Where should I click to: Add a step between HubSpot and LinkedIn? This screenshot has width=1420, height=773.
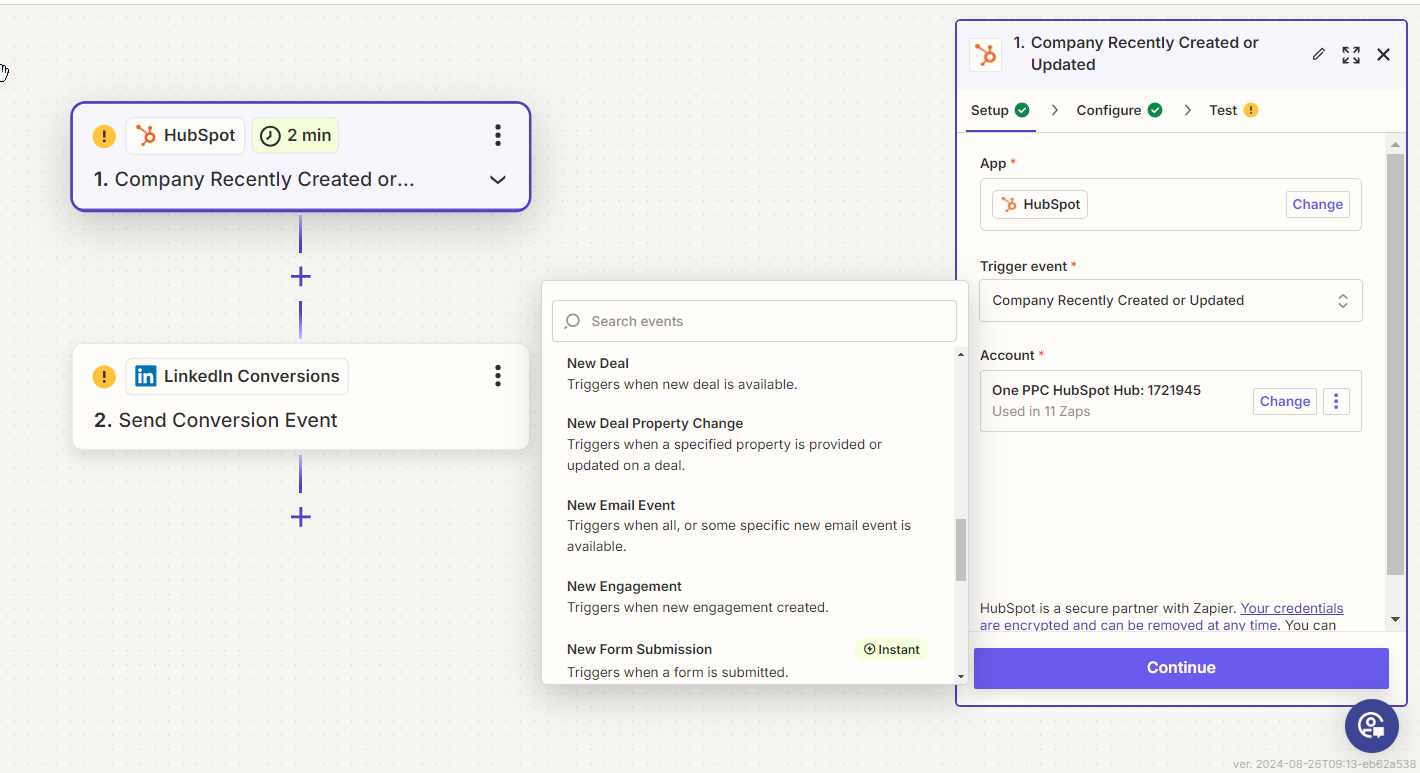tap(300, 277)
